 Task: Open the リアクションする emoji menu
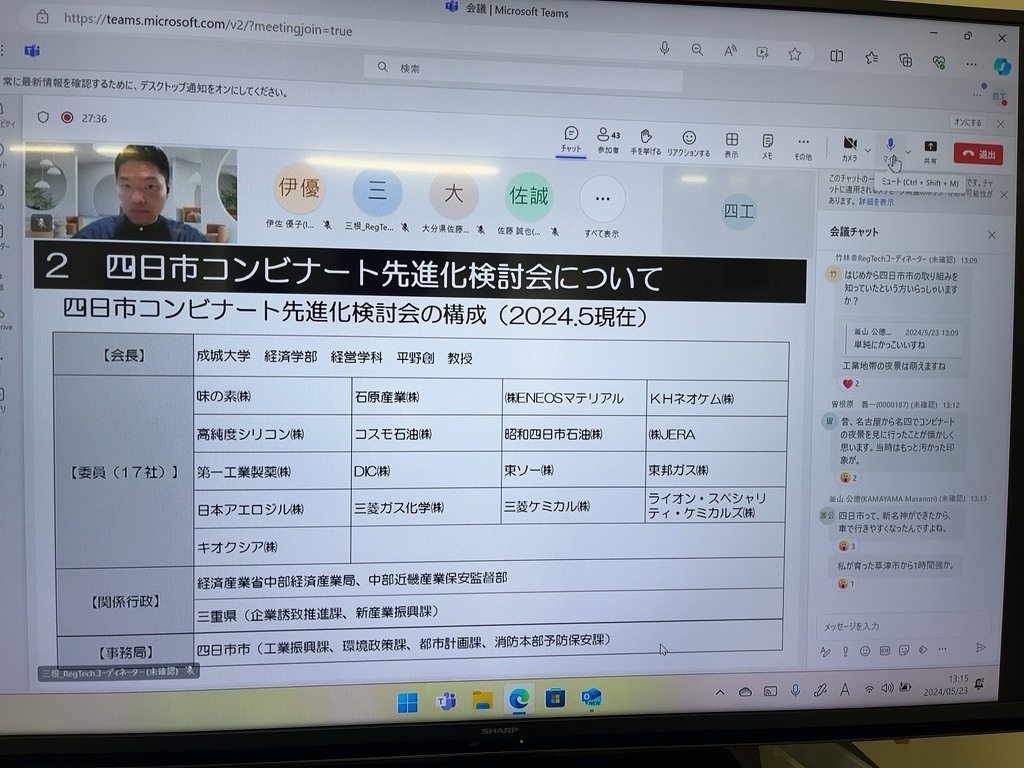tap(688, 143)
